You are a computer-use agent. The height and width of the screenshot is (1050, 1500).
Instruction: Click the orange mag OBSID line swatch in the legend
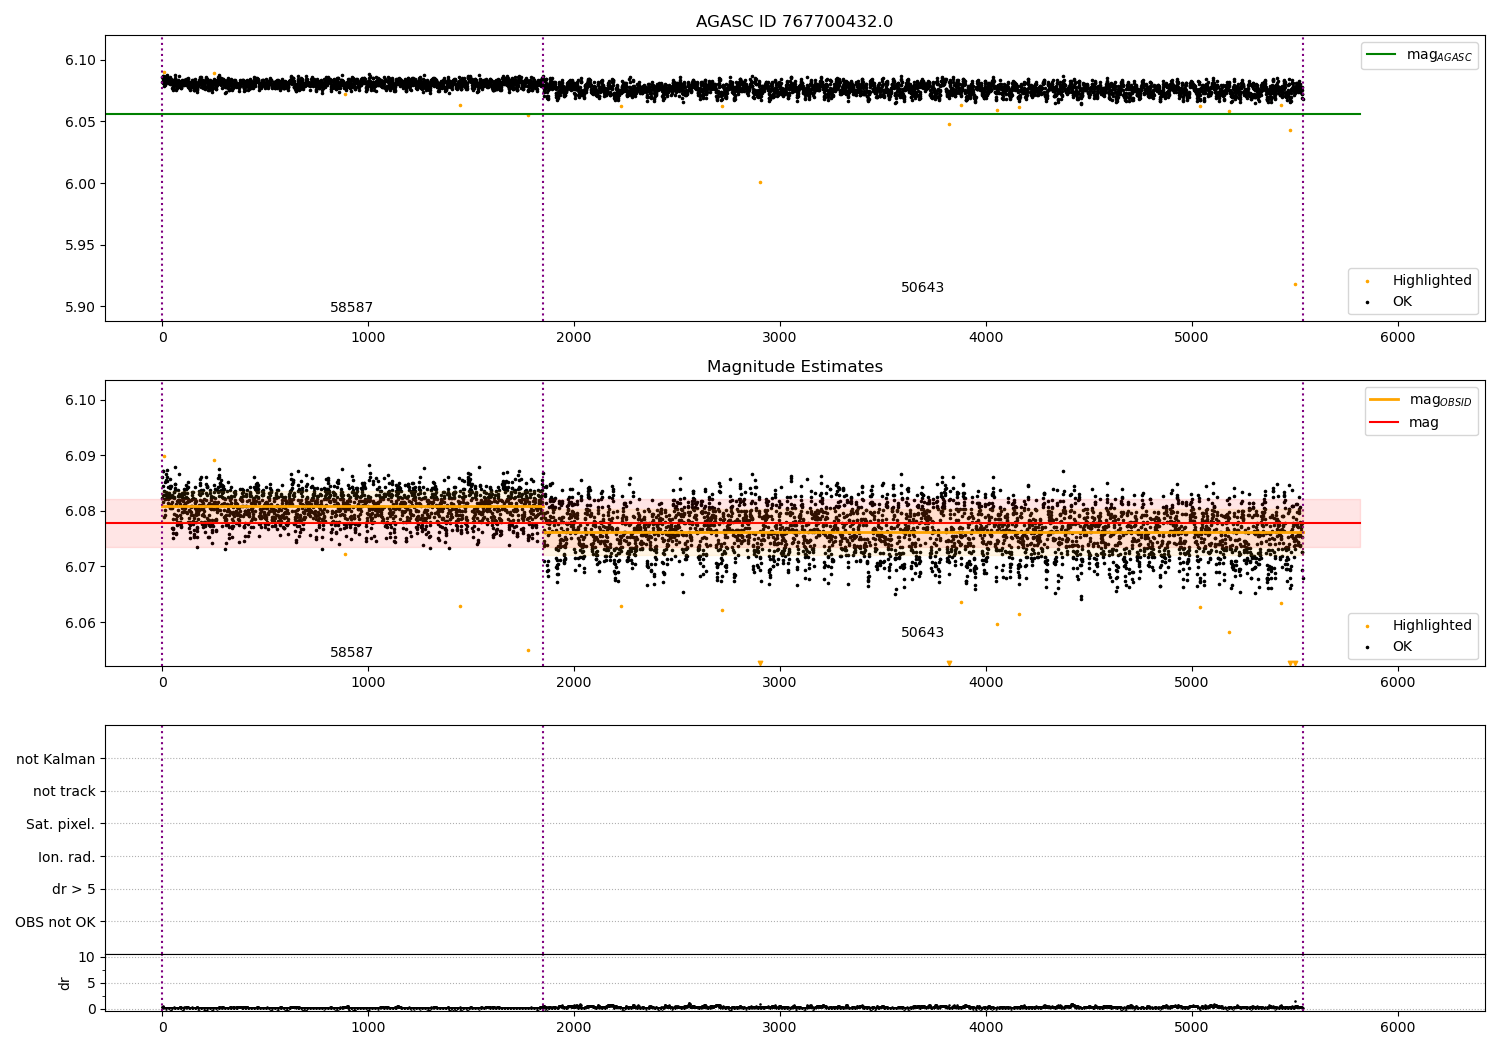pos(1385,399)
